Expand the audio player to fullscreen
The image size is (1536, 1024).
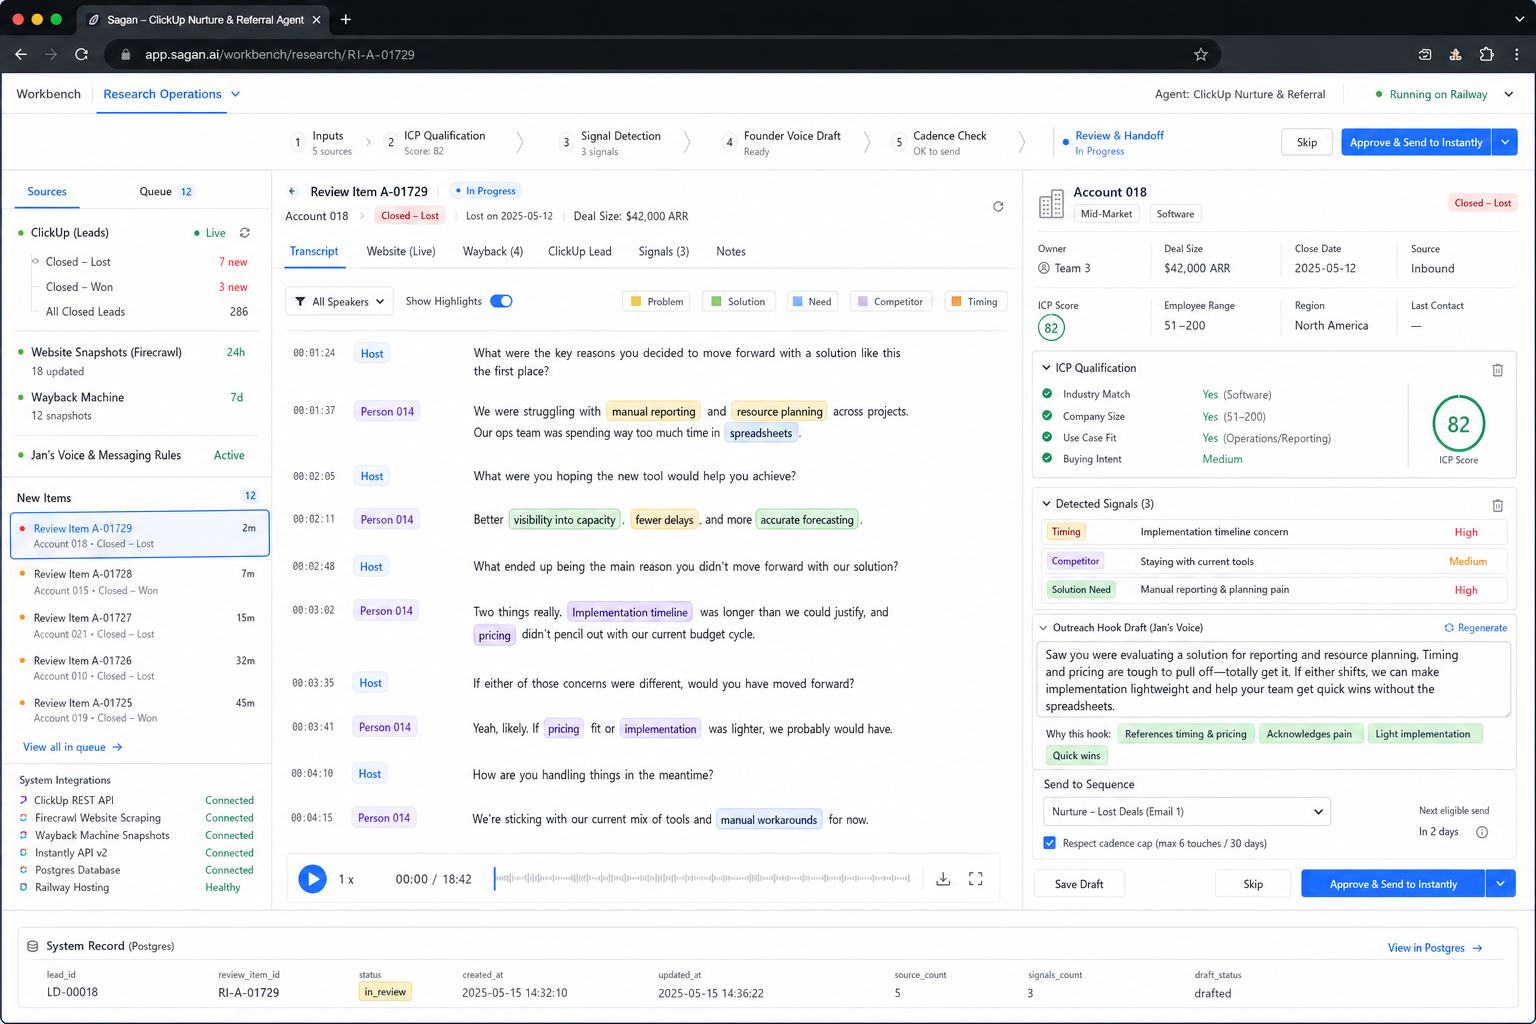[976, 879]
